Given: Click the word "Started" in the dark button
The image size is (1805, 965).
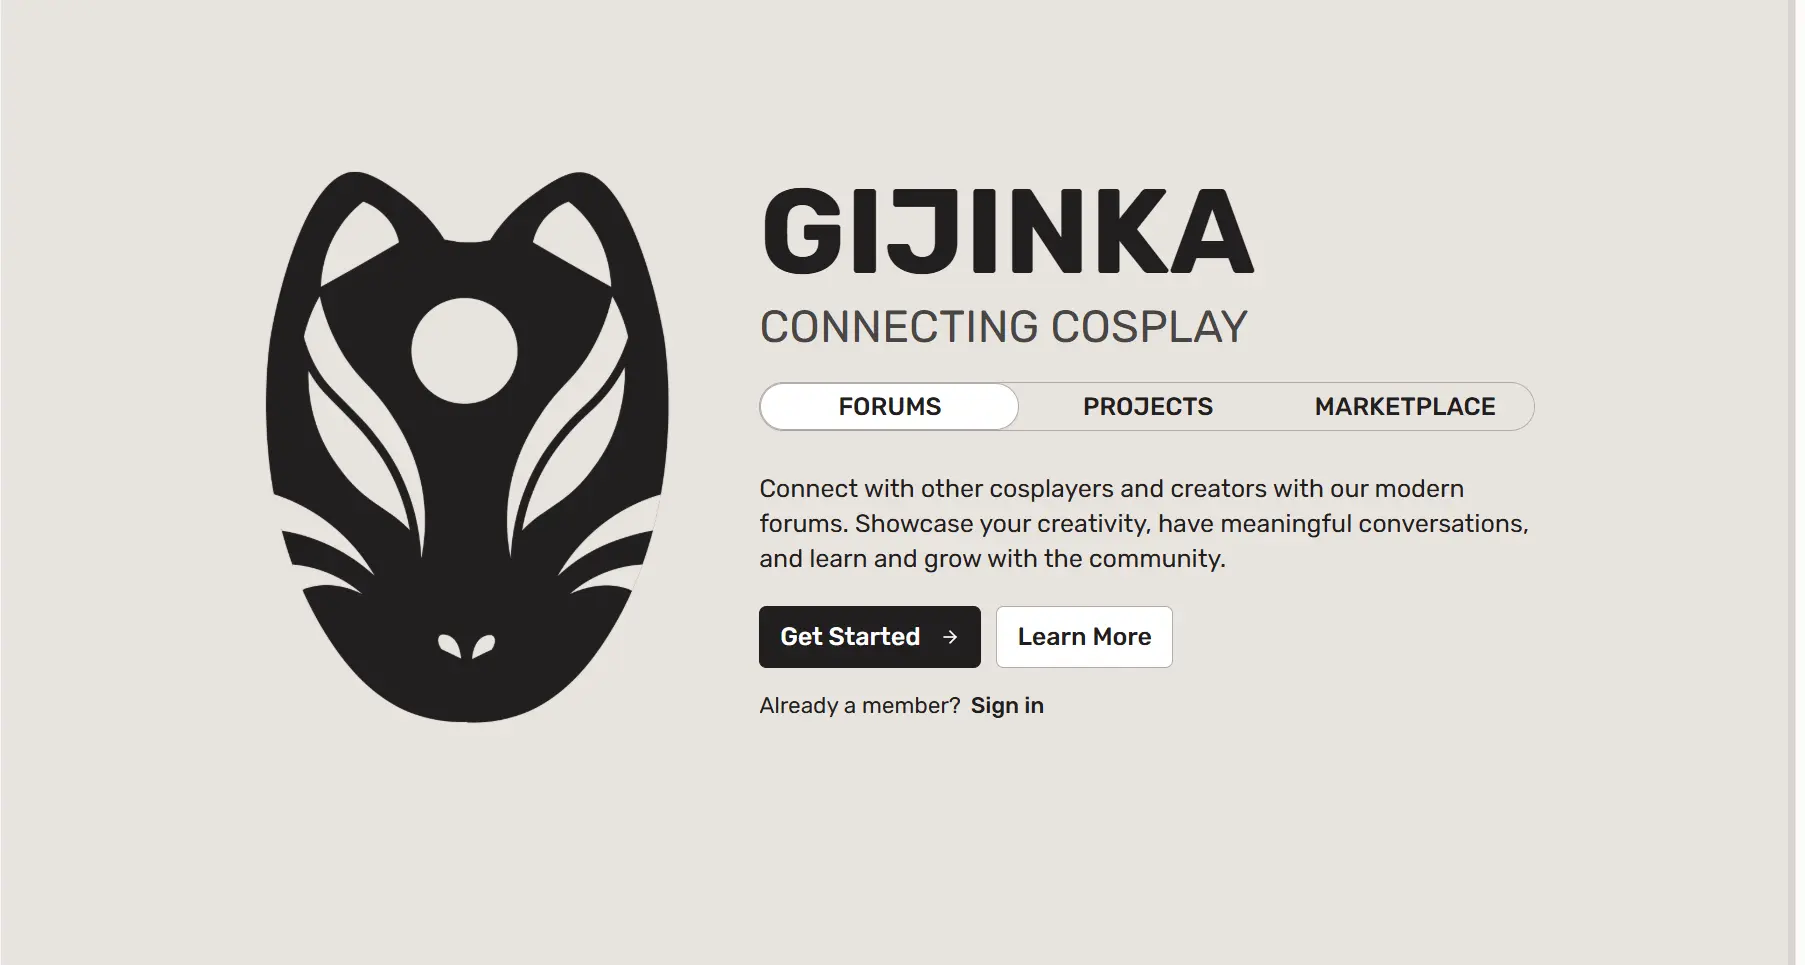Looking at the screenshot, I should [x=873, y=637].
